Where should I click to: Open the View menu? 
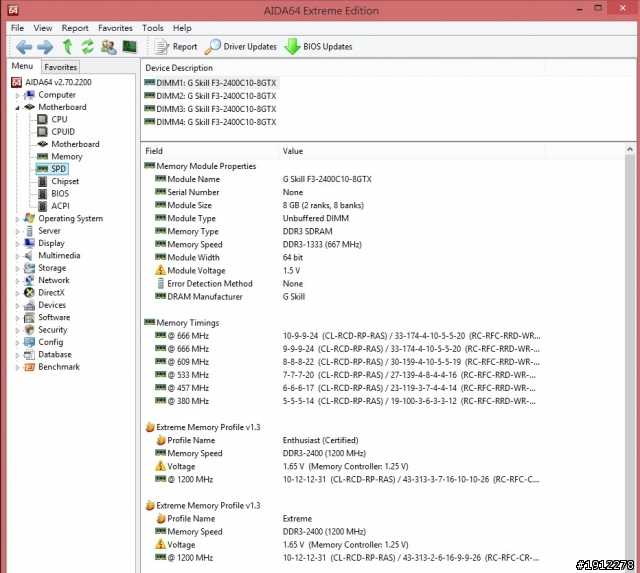(43, 28)
